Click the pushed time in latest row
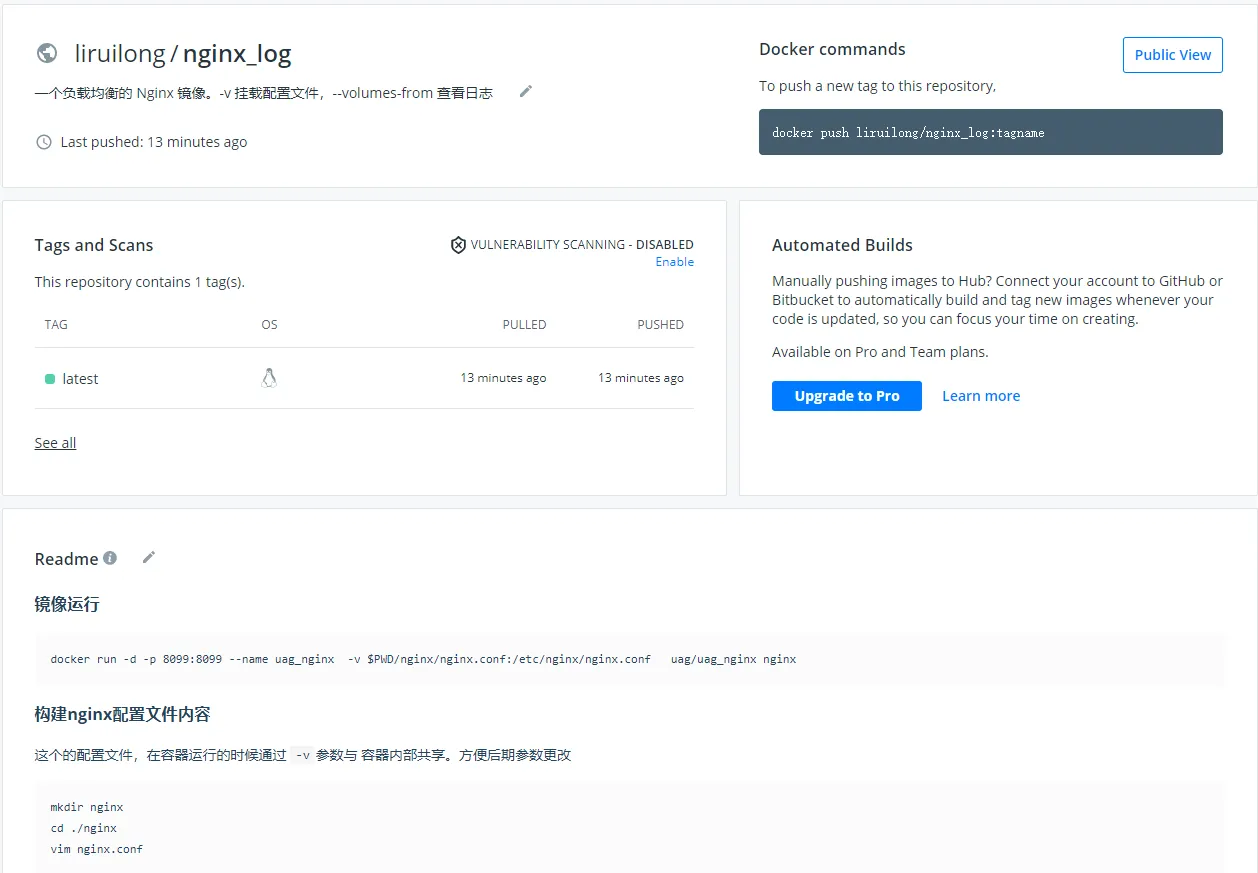This screenshot has height=873, width=1258. click(x=641, y=378)
